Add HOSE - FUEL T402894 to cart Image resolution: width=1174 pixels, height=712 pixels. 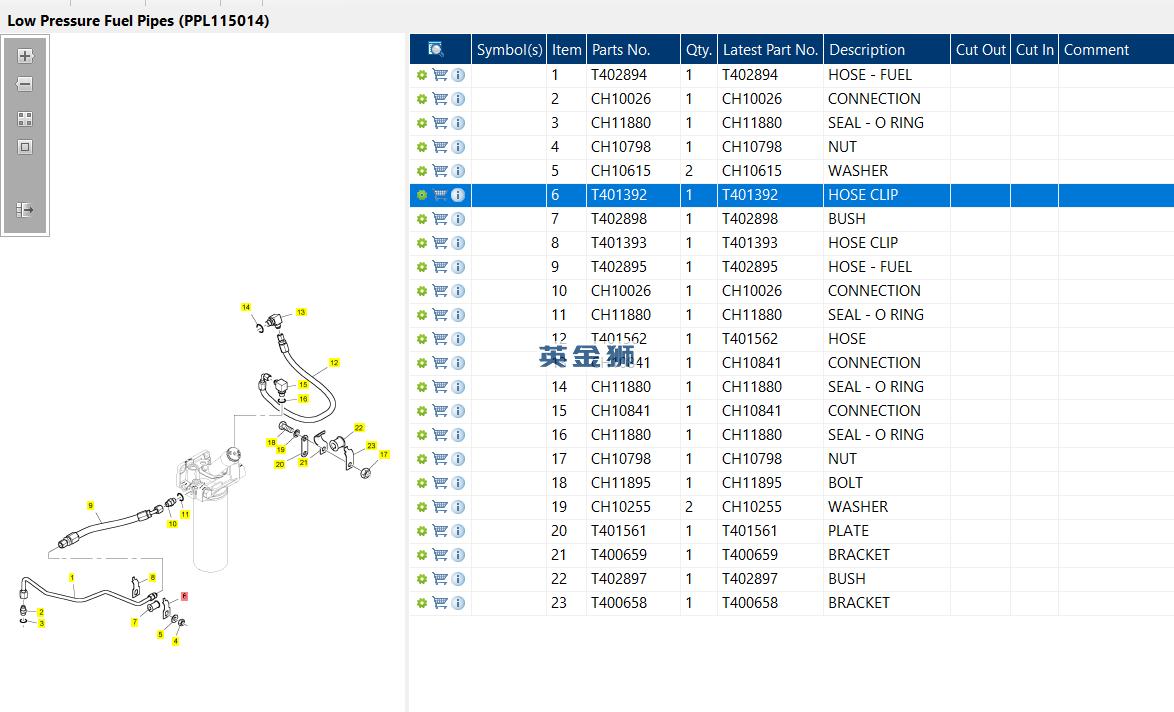click(440, 75)
